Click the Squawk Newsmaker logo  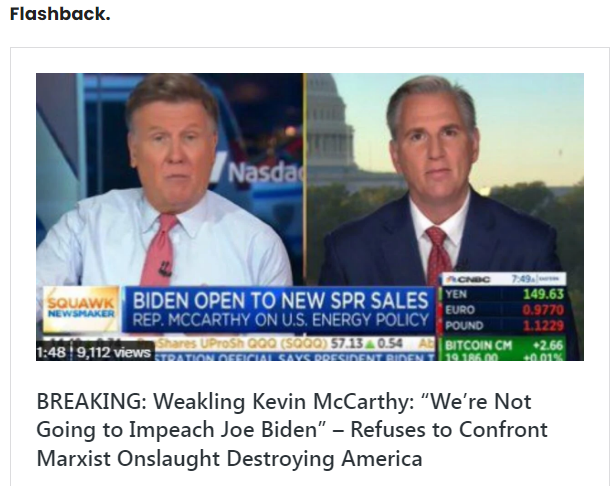click(x=81, y=309)
